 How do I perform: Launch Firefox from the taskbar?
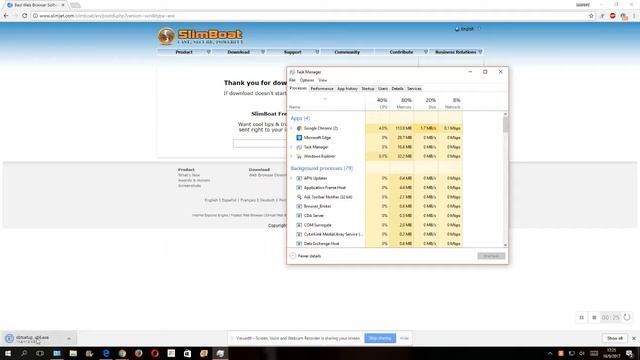pyautogui.click(x=138, y=353)
